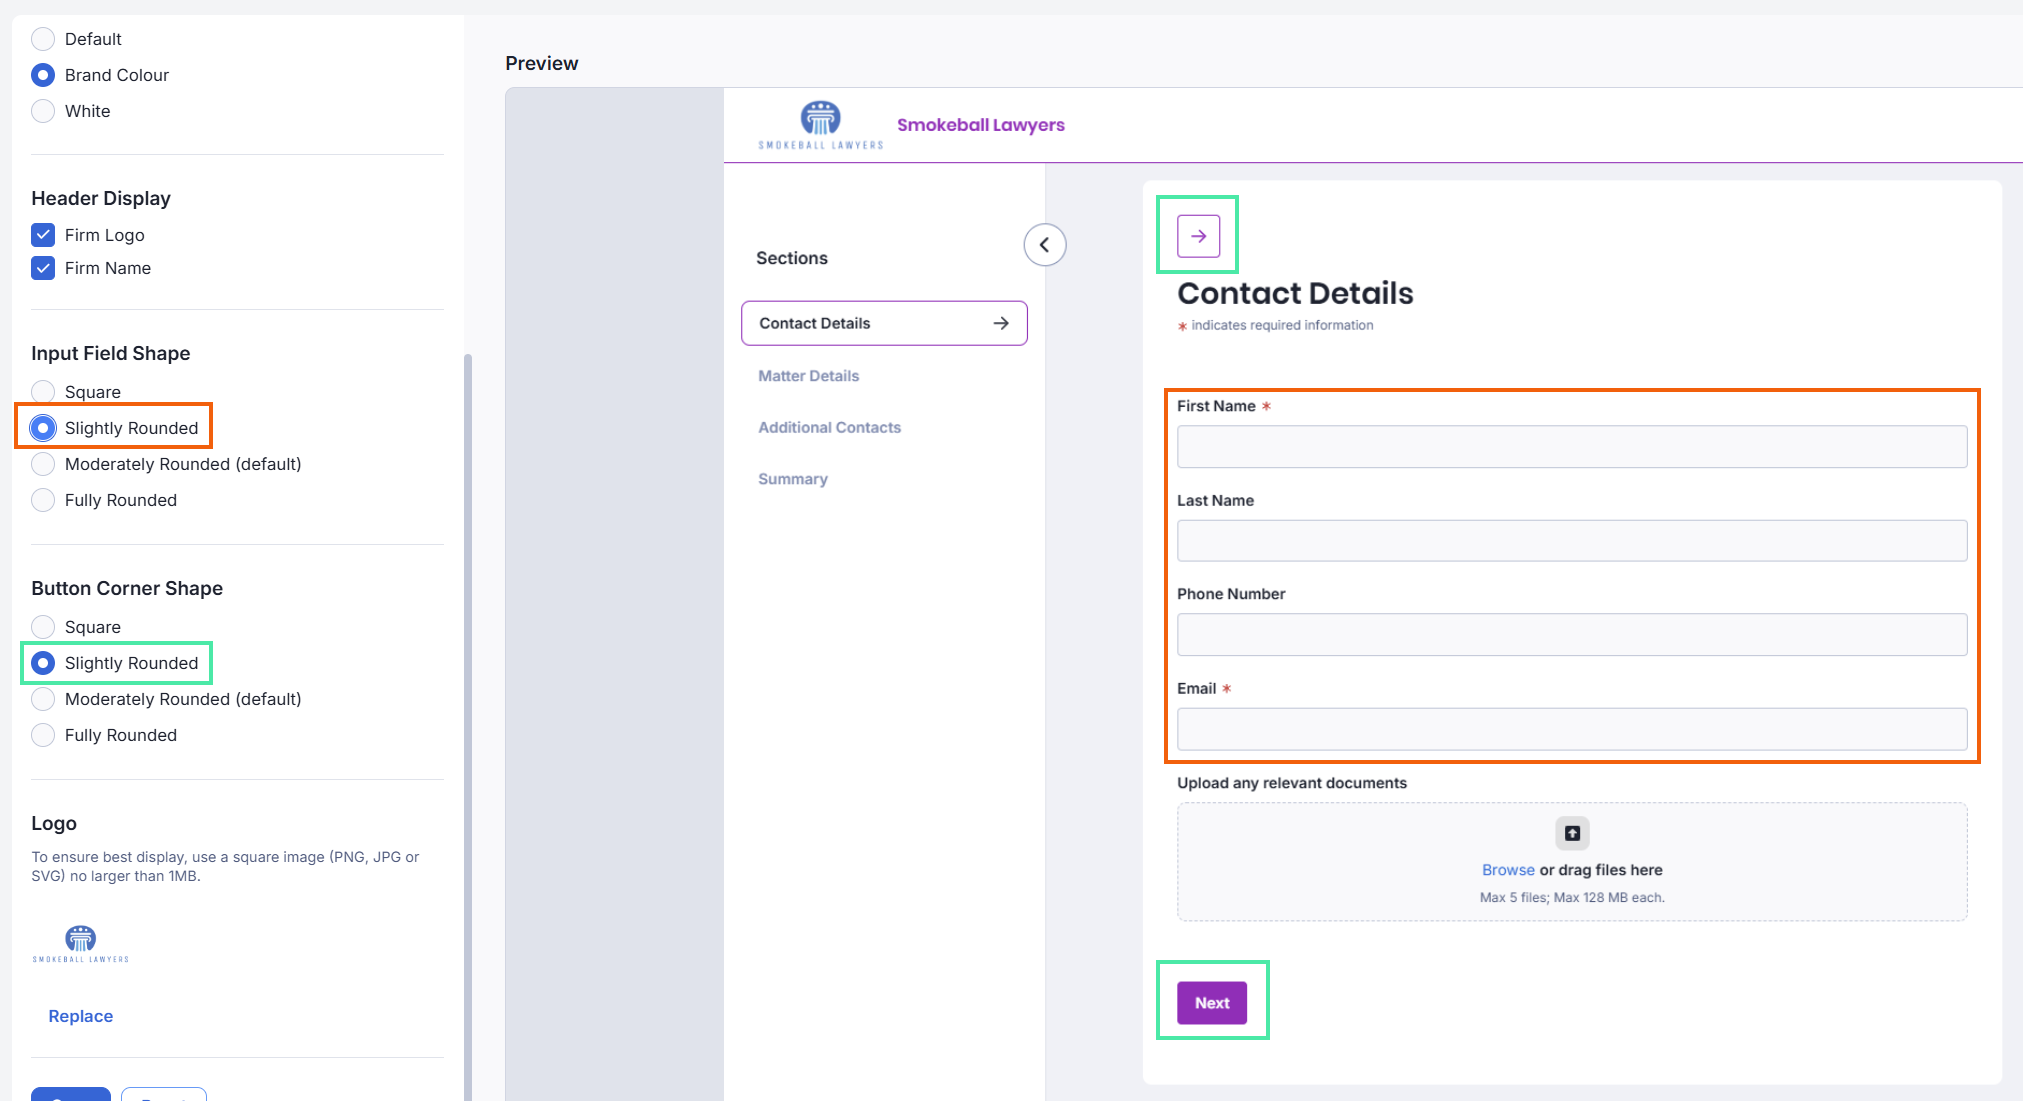The height and width of the screenshot is (1101, 2023).
Task: Select the Default colour radio option
Action: coord(43,39)
